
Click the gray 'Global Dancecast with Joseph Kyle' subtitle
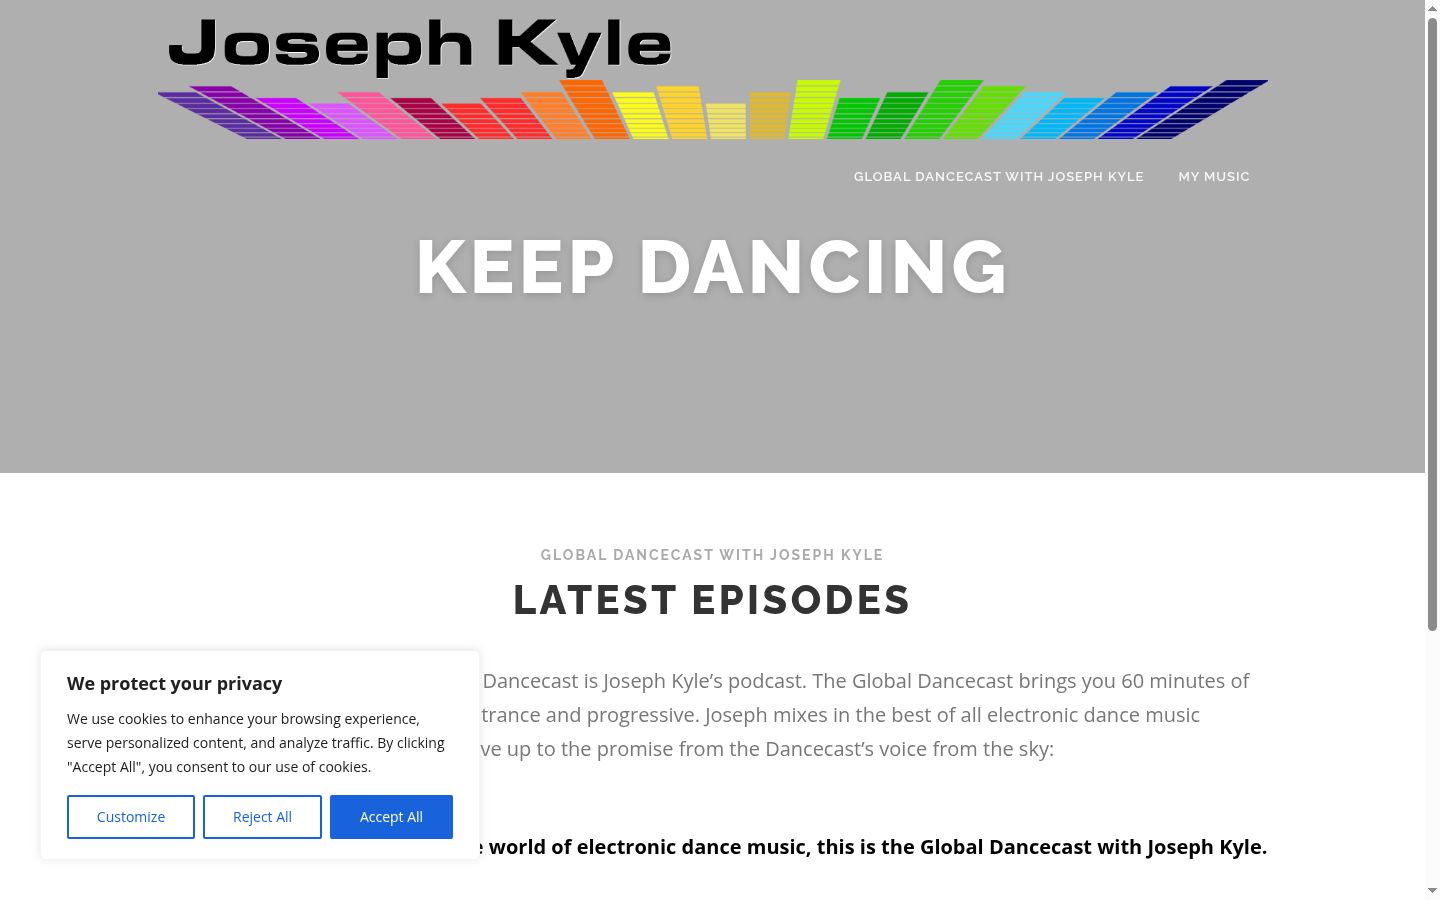(712, 555)
